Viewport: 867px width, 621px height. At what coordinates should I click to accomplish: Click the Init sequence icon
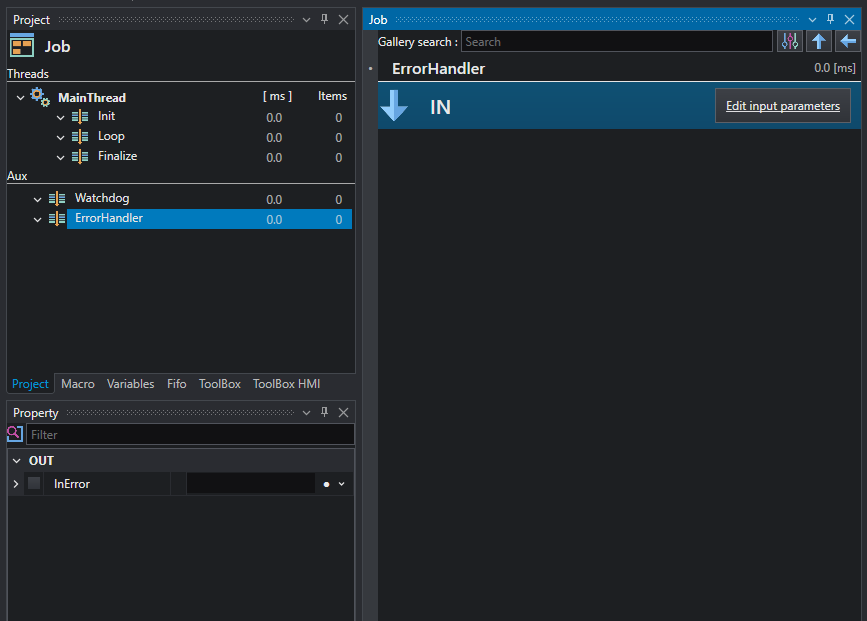coord(80,117)
